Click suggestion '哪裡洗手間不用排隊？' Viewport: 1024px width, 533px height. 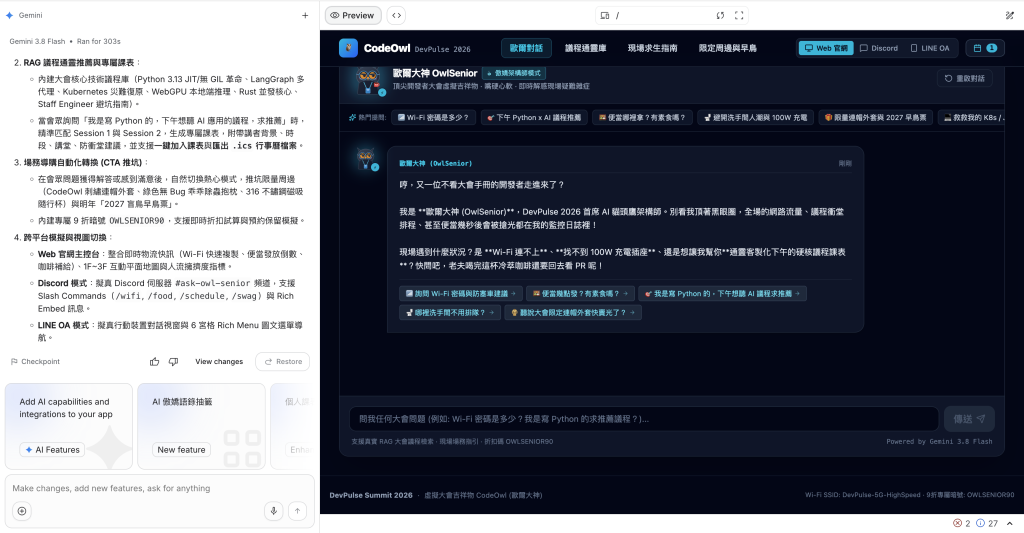click(450, 313)
